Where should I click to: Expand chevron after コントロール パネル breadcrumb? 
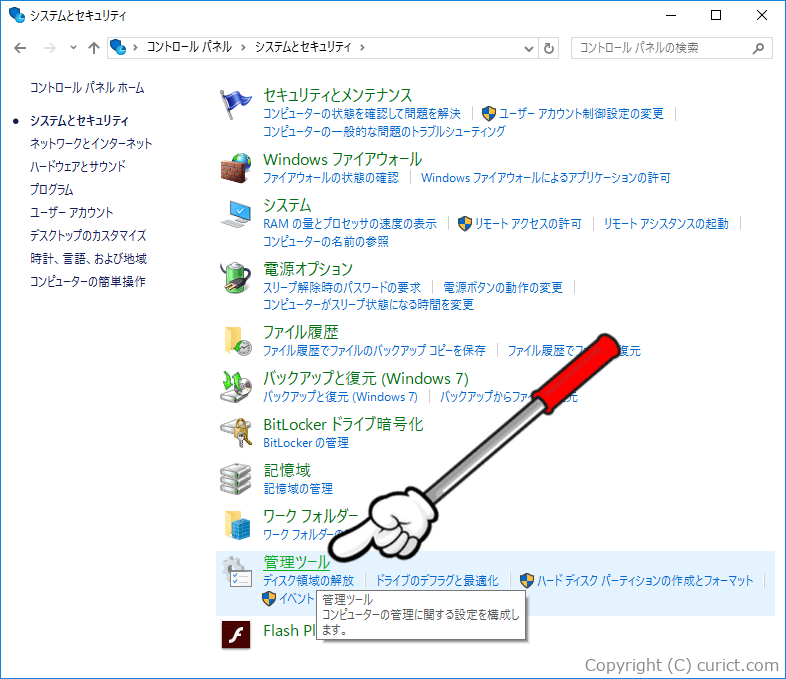[243, 48]
